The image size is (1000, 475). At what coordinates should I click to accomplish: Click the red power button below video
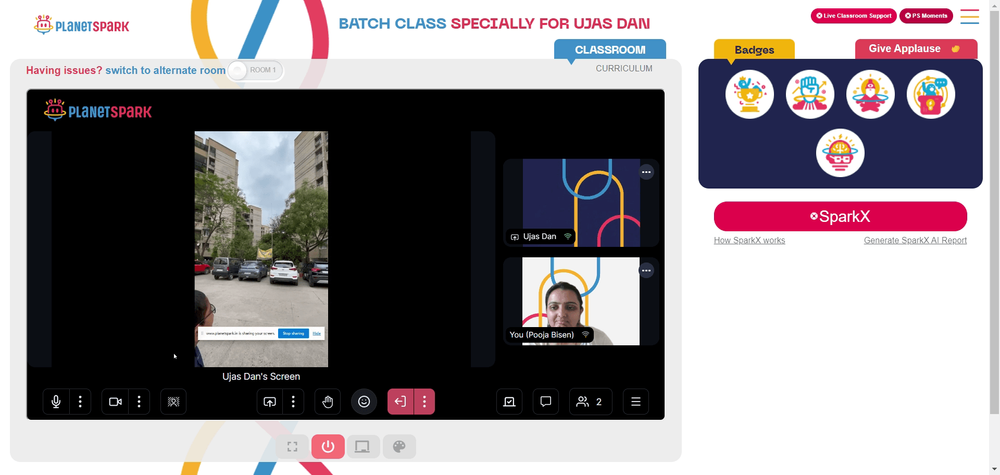(x=328, y=446)
